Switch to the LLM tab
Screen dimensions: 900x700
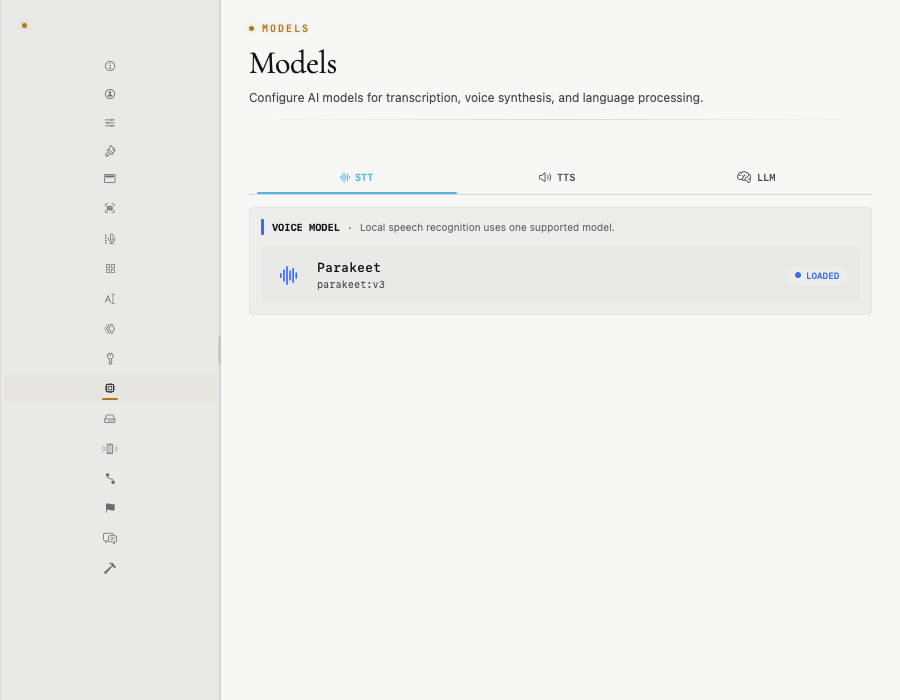tap(756, 178)
